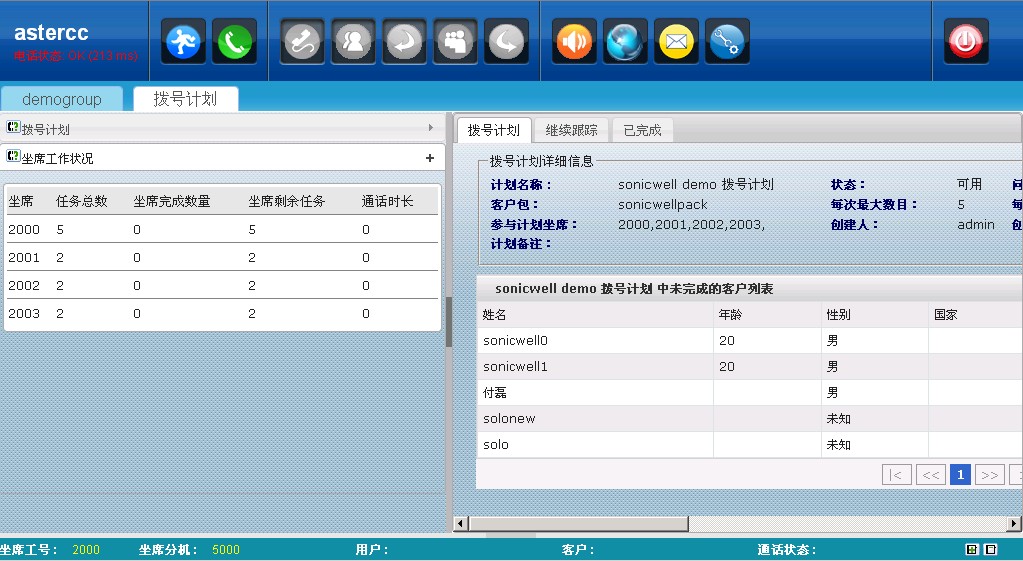This screenshot has height=561, width=1023.
Task: Open the 继续跟踪 tab
Action: pos(572,130)
